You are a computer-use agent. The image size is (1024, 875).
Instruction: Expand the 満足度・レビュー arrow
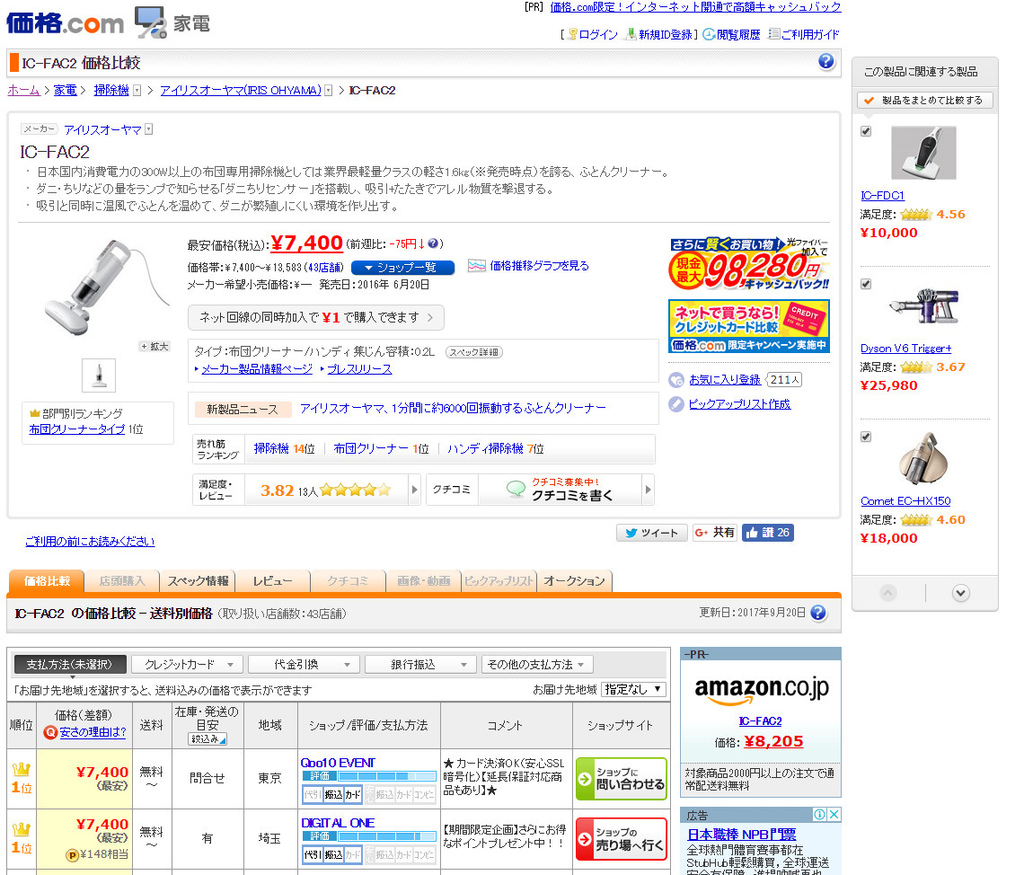pyautogui.click(x=414, y=490)
